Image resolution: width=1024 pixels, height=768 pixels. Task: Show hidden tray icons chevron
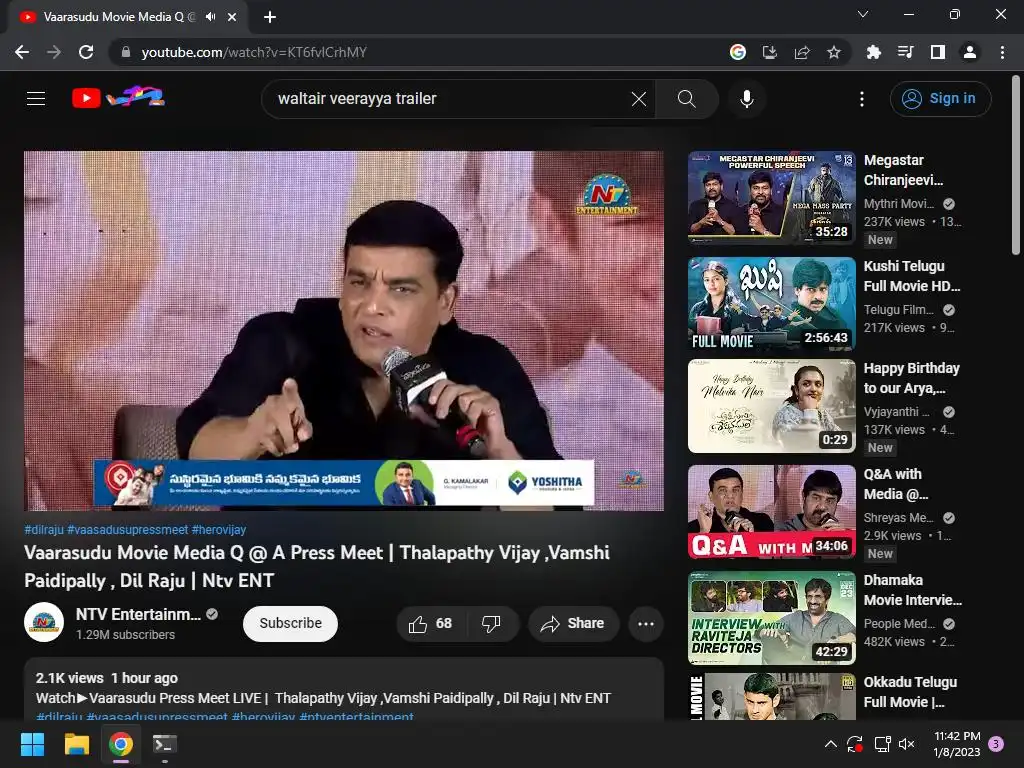pos(831,744)
